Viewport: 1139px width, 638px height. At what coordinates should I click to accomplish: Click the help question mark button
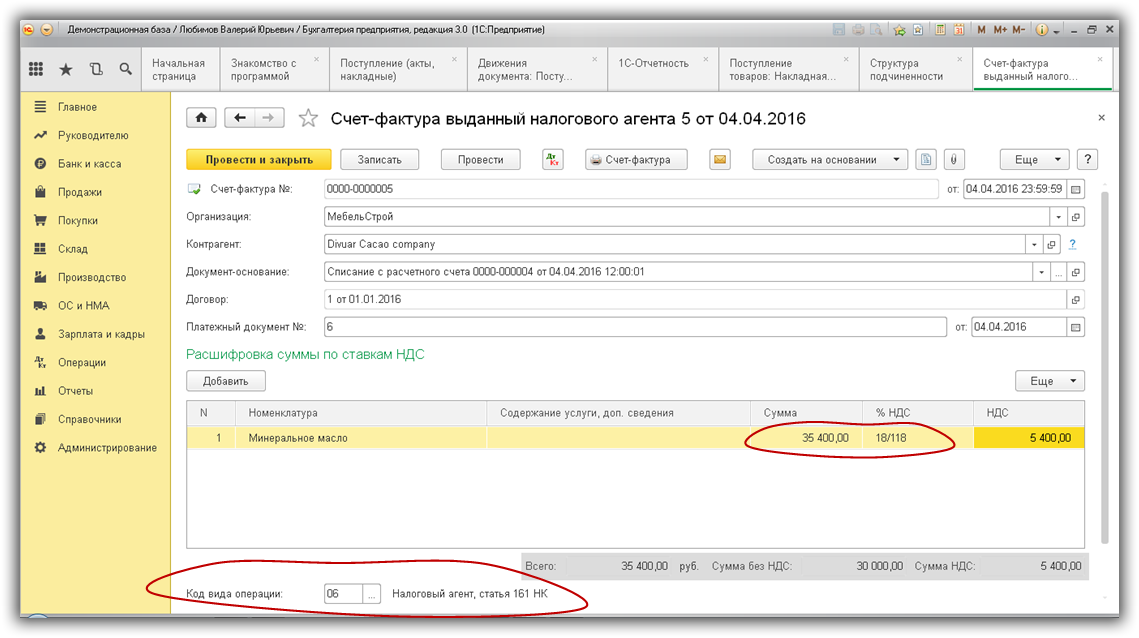tap(1087, 160)
